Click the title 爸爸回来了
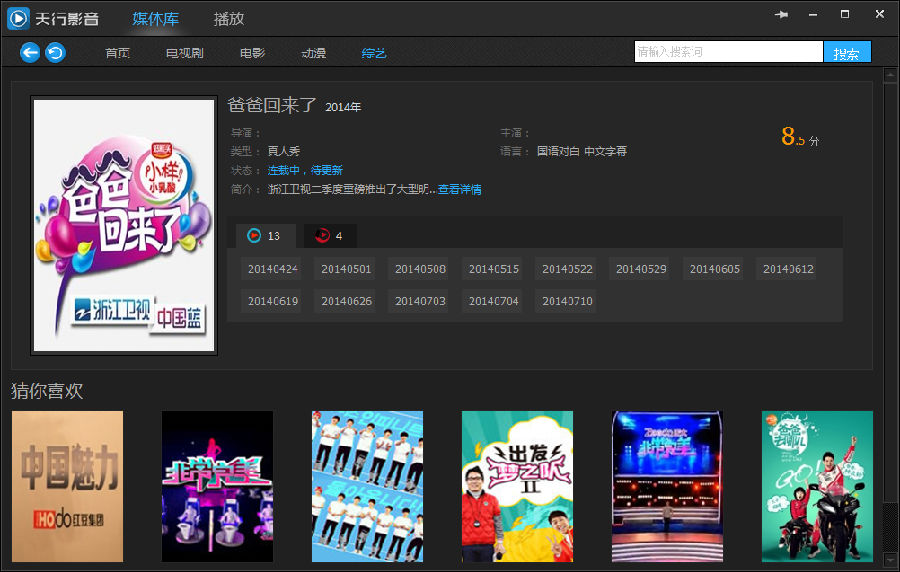 (x=272, y=105)
